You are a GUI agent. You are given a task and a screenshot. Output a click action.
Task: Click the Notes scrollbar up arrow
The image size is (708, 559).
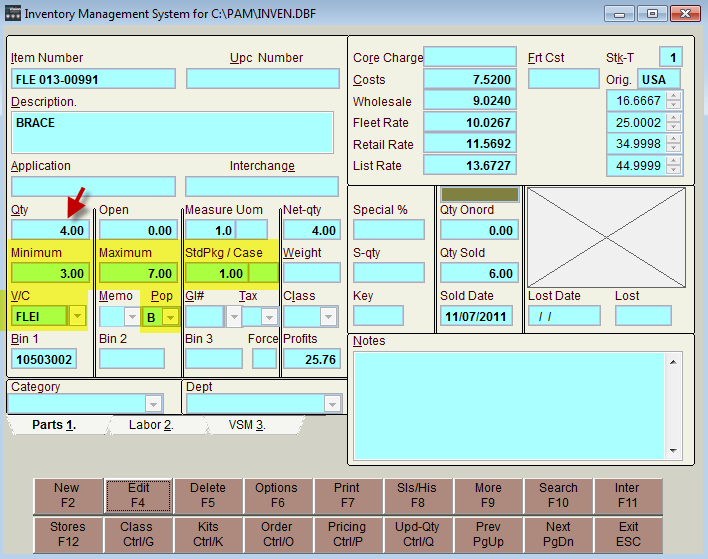coord(673,362)
